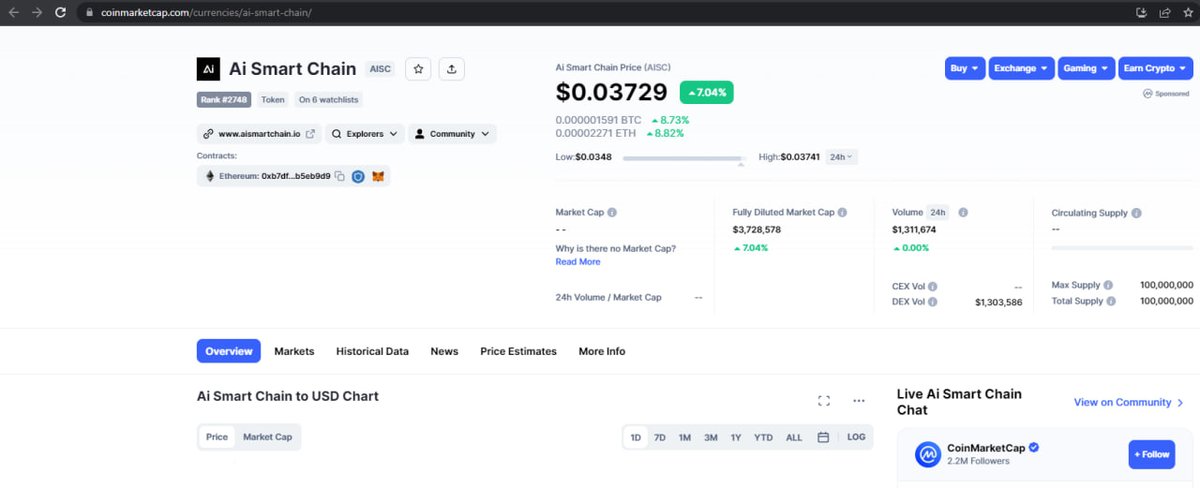Expand the Explorers dropdown
This screenshot has width=1200, height=488.
tap(365, 134)
